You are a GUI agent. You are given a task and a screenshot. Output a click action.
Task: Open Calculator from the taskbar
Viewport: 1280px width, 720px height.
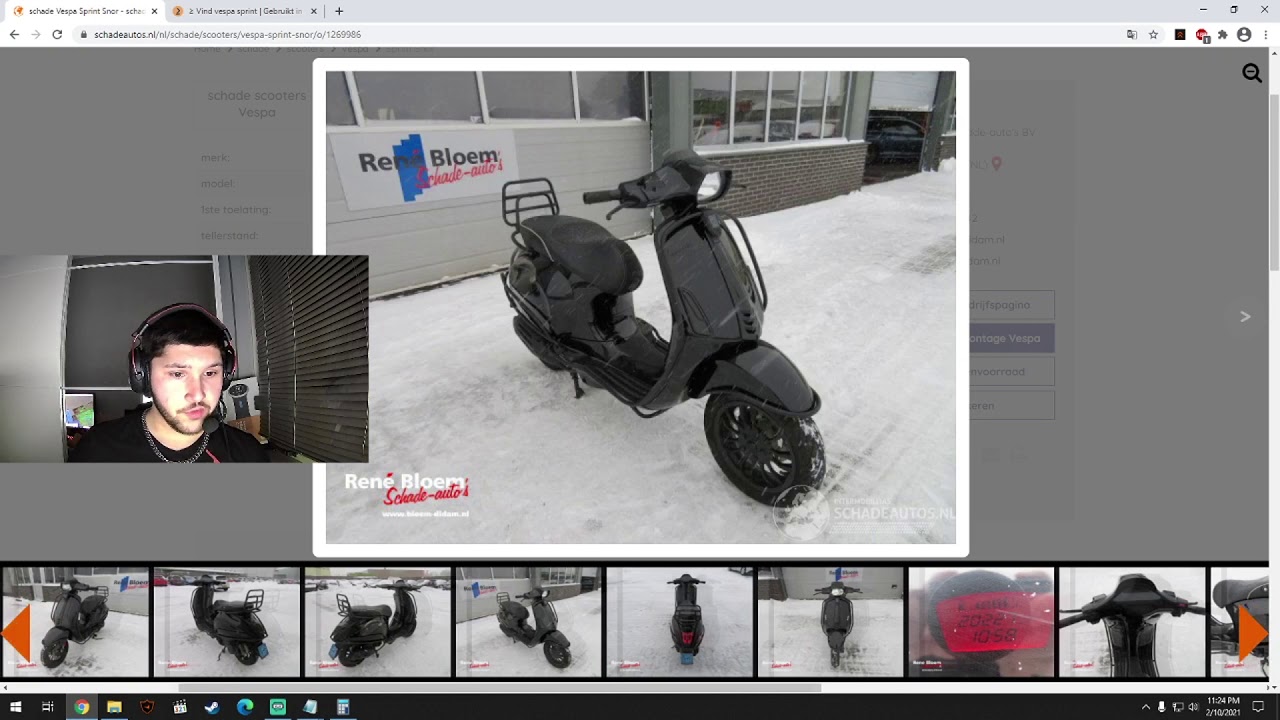pyautogui.click(x=343, y=707)
